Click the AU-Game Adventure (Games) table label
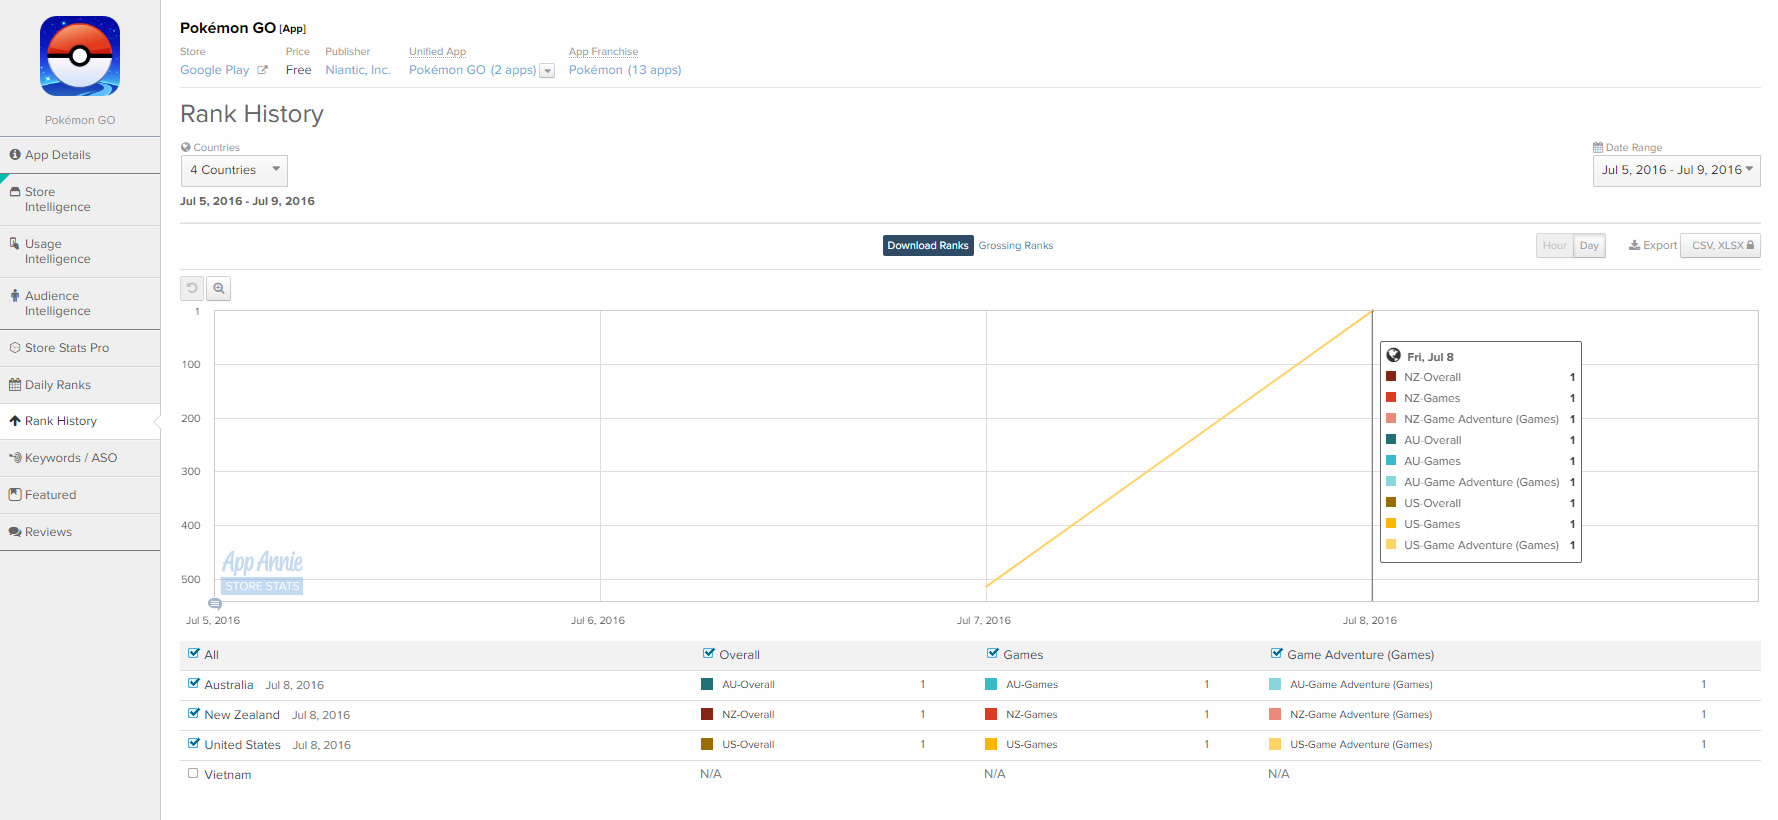 (x=1361, y=684)
